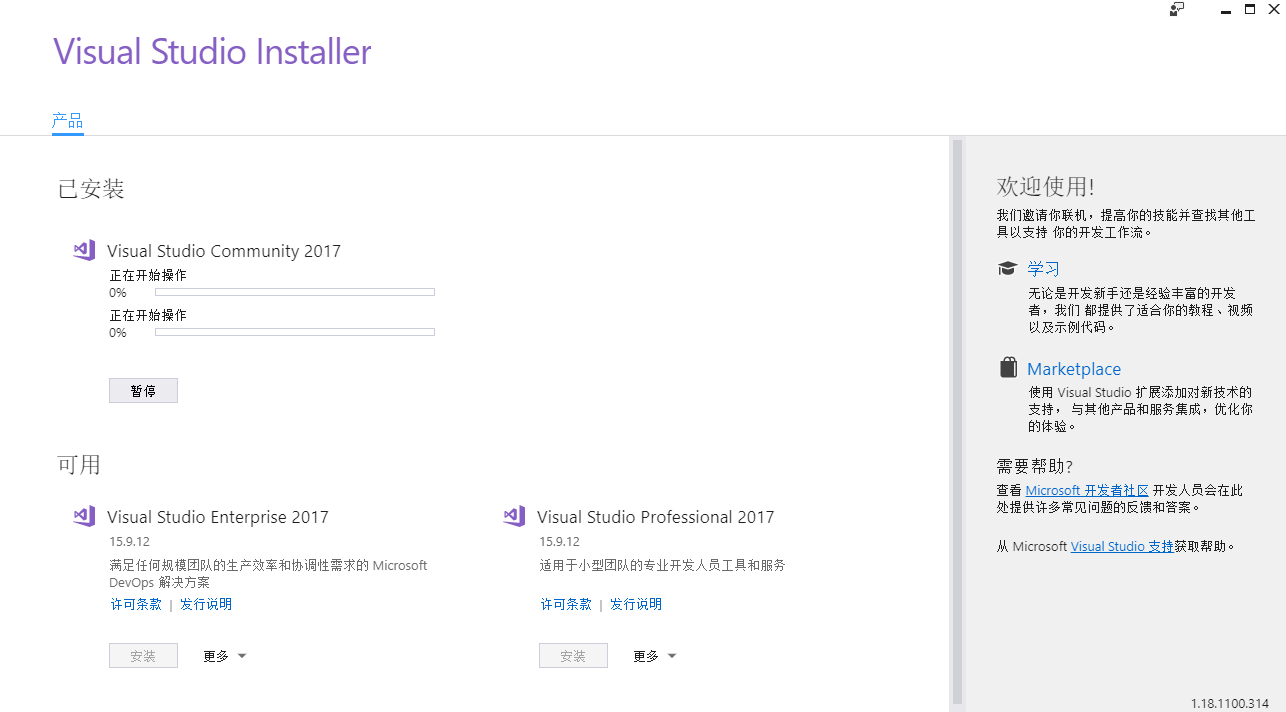Click 安装 button under Visual Studio Enterprise 2017
This screenshot has width=1286, height=712.
click(x=143, y=656)
